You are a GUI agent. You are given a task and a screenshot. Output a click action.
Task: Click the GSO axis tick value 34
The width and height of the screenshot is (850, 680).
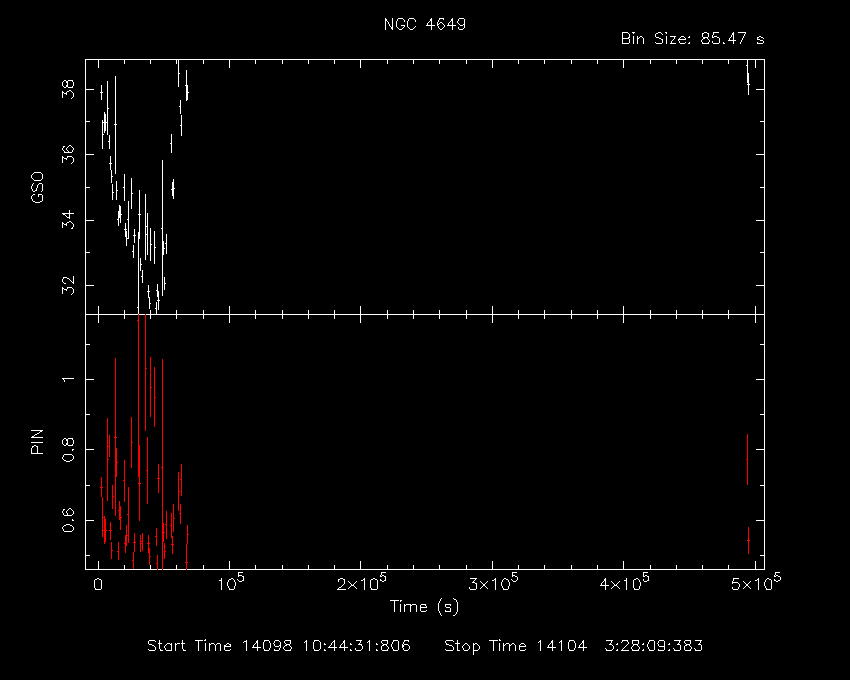69,220
